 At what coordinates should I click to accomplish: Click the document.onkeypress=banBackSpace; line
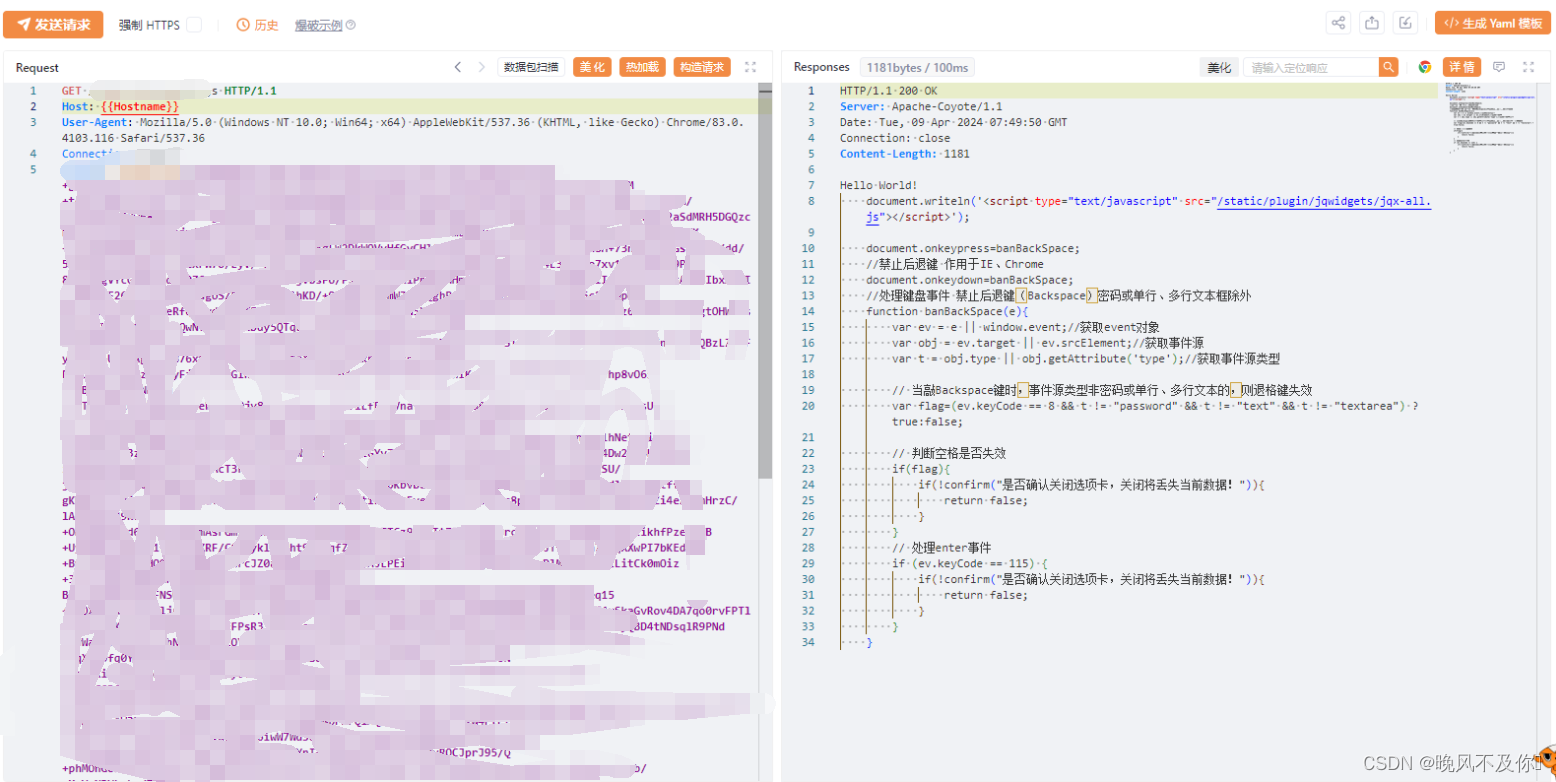coord(973,248)
